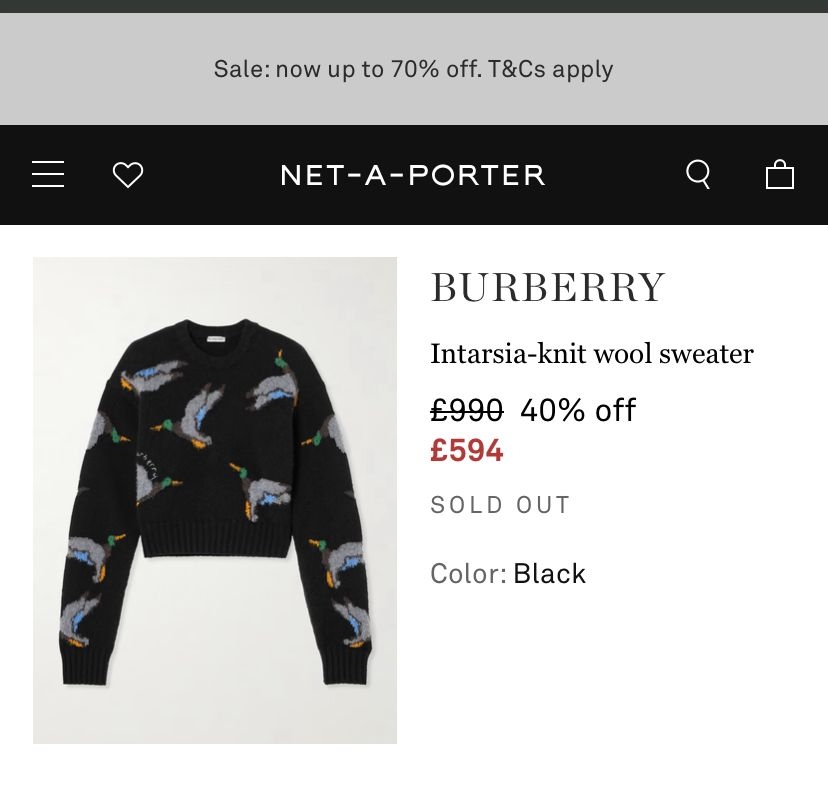
Task: Click the Intarsia-knit wool sweater title
Action: [x=591, y=353]
